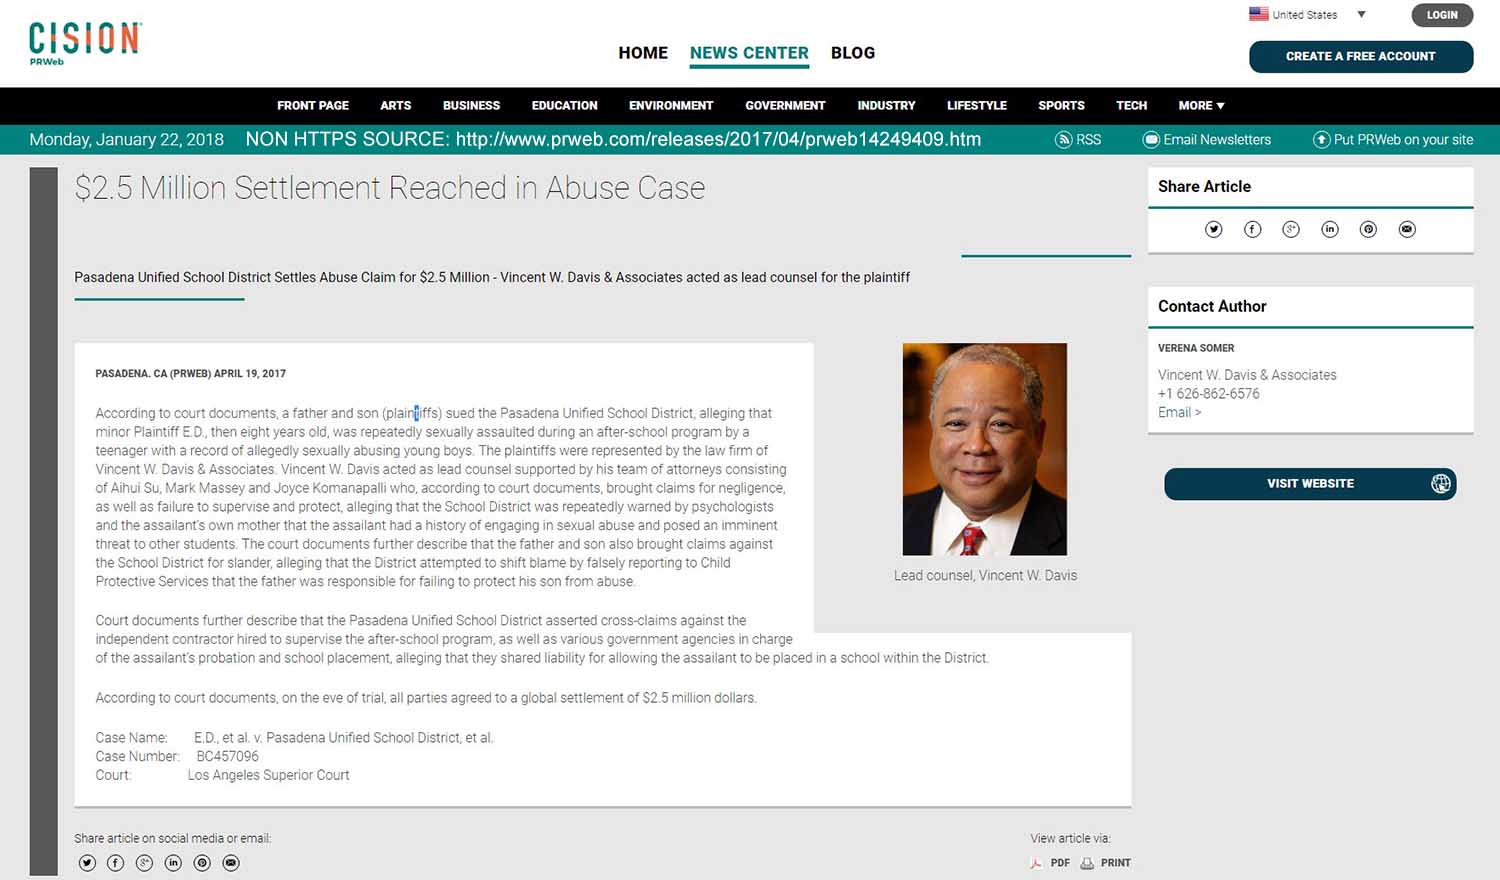Click caption 'Lead counsel, Vincent W. Davis'

(x=985, y=575)
